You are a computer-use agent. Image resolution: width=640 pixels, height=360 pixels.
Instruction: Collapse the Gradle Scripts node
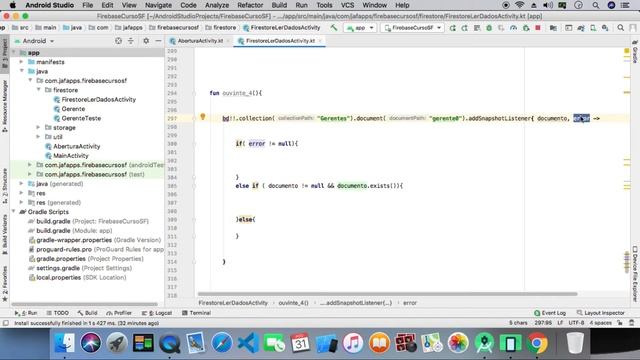pos(14,212)
